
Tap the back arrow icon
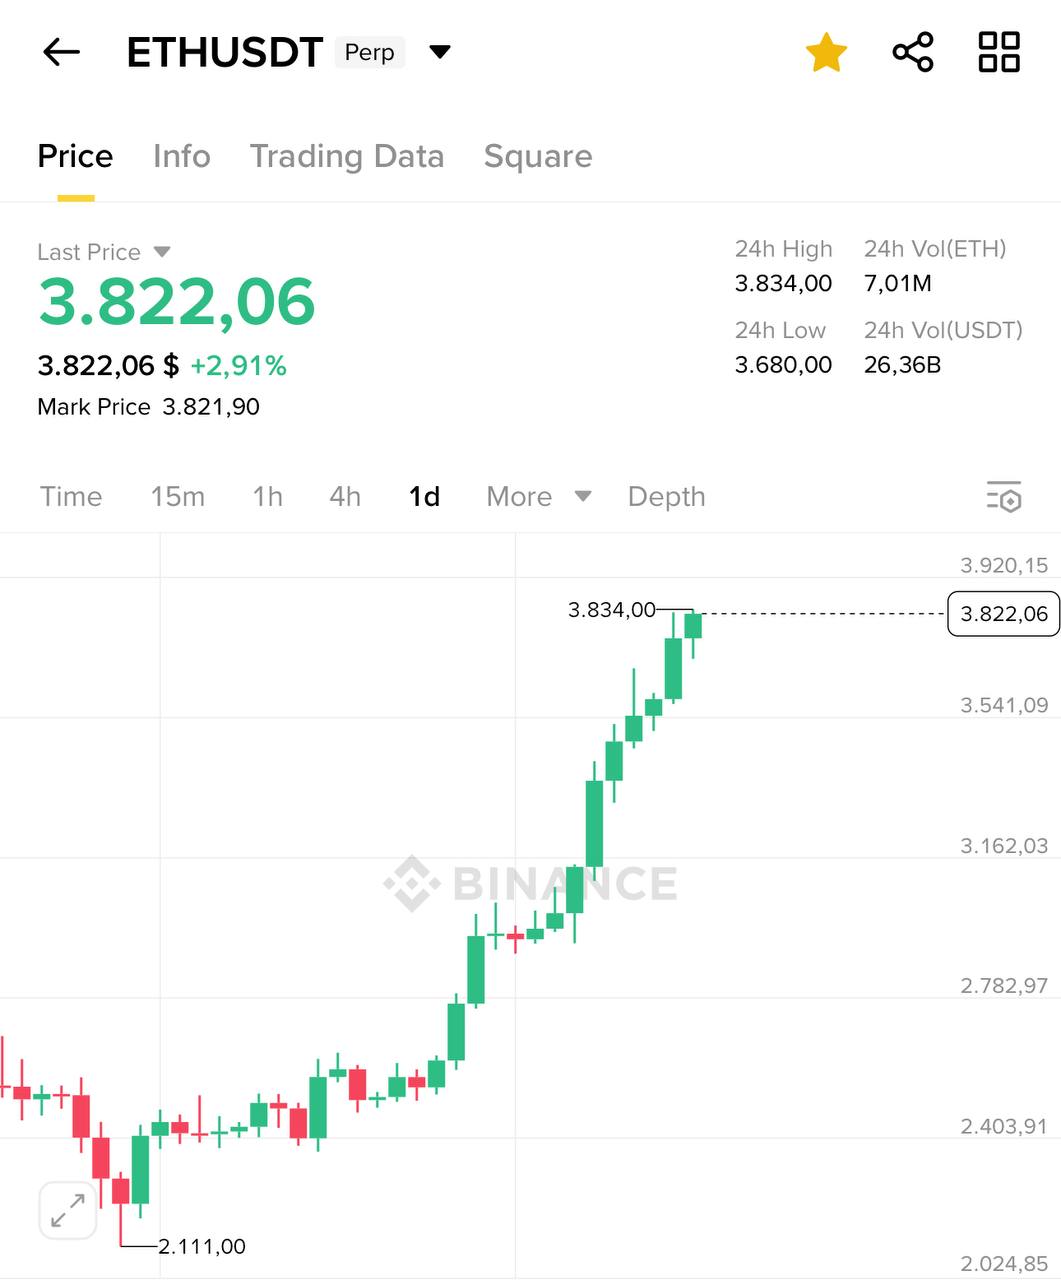[61, 52]
